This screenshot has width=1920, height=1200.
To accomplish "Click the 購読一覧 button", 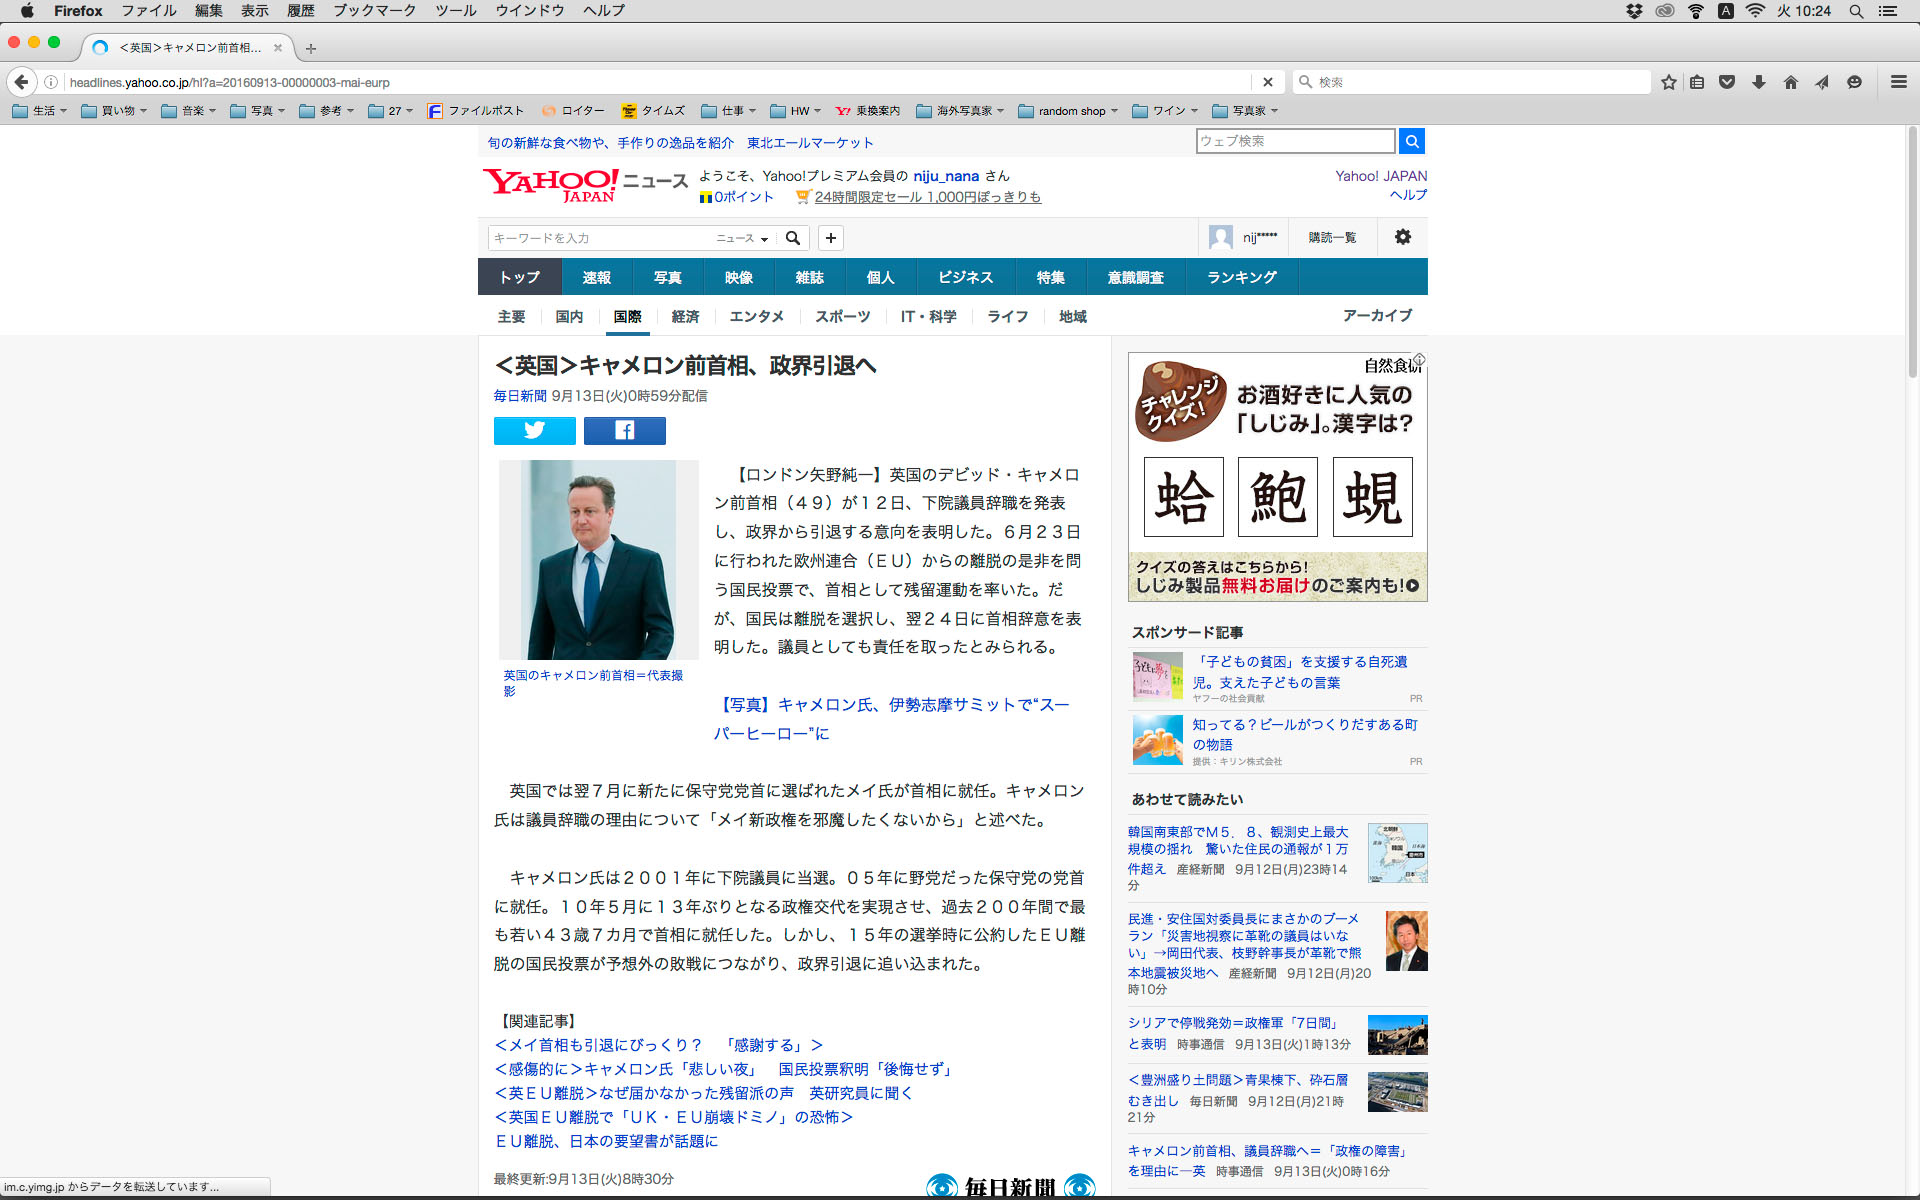I will (1332, 237).
